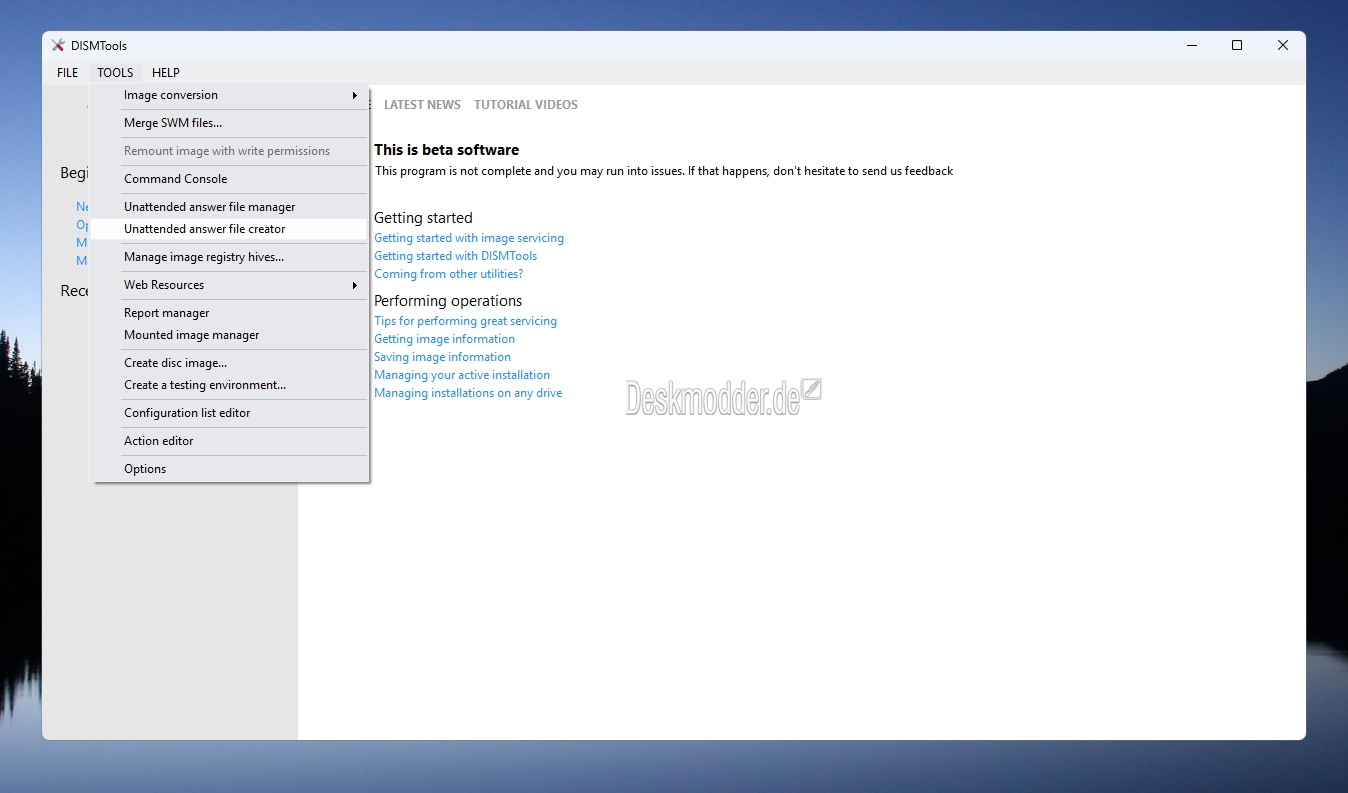
Task: Open Mounted image manager
Action: coord(230,335)
